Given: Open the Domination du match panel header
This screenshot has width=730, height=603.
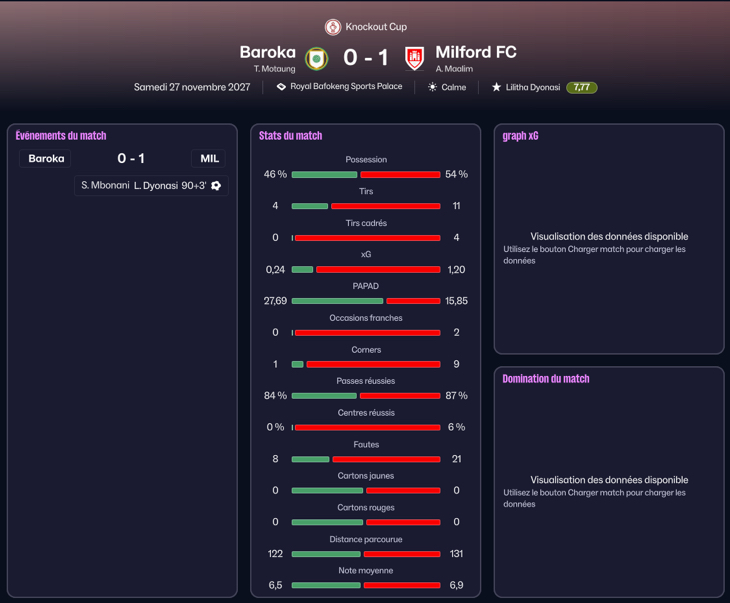Looking at the screenshot, I should [x=546, y=379].
